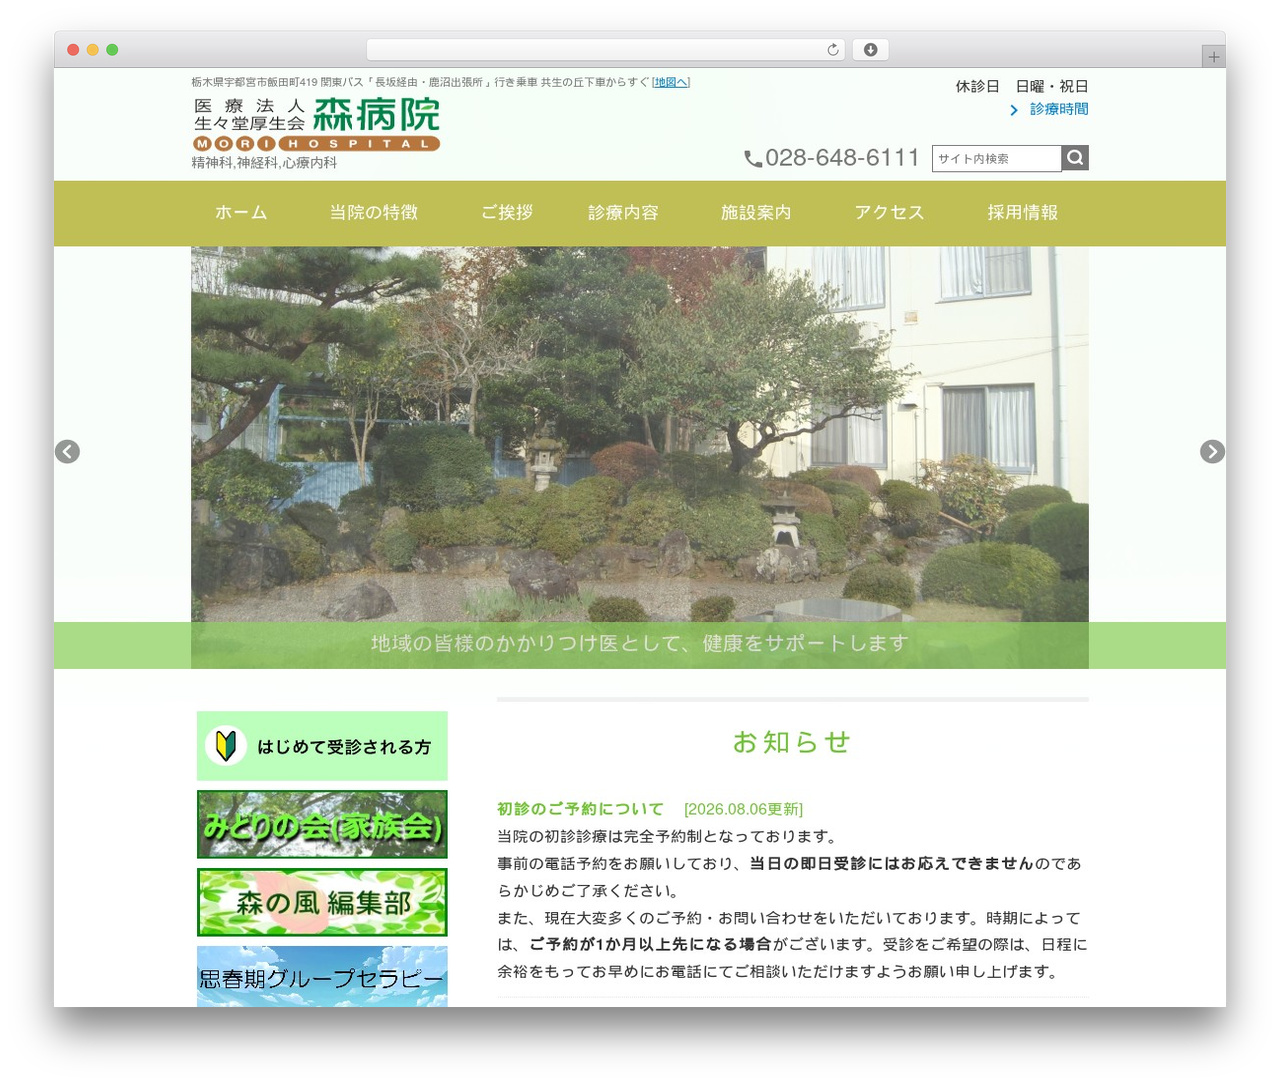Click the browser address bar
This screenshot has height=1084, width=1280.
(606, 50)
